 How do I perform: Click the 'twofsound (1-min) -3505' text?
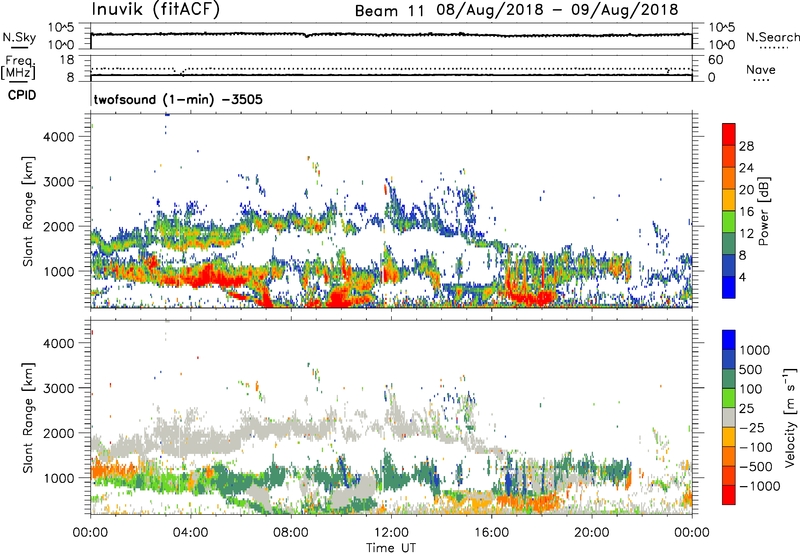pyautogui.click(x=178, y=99)
